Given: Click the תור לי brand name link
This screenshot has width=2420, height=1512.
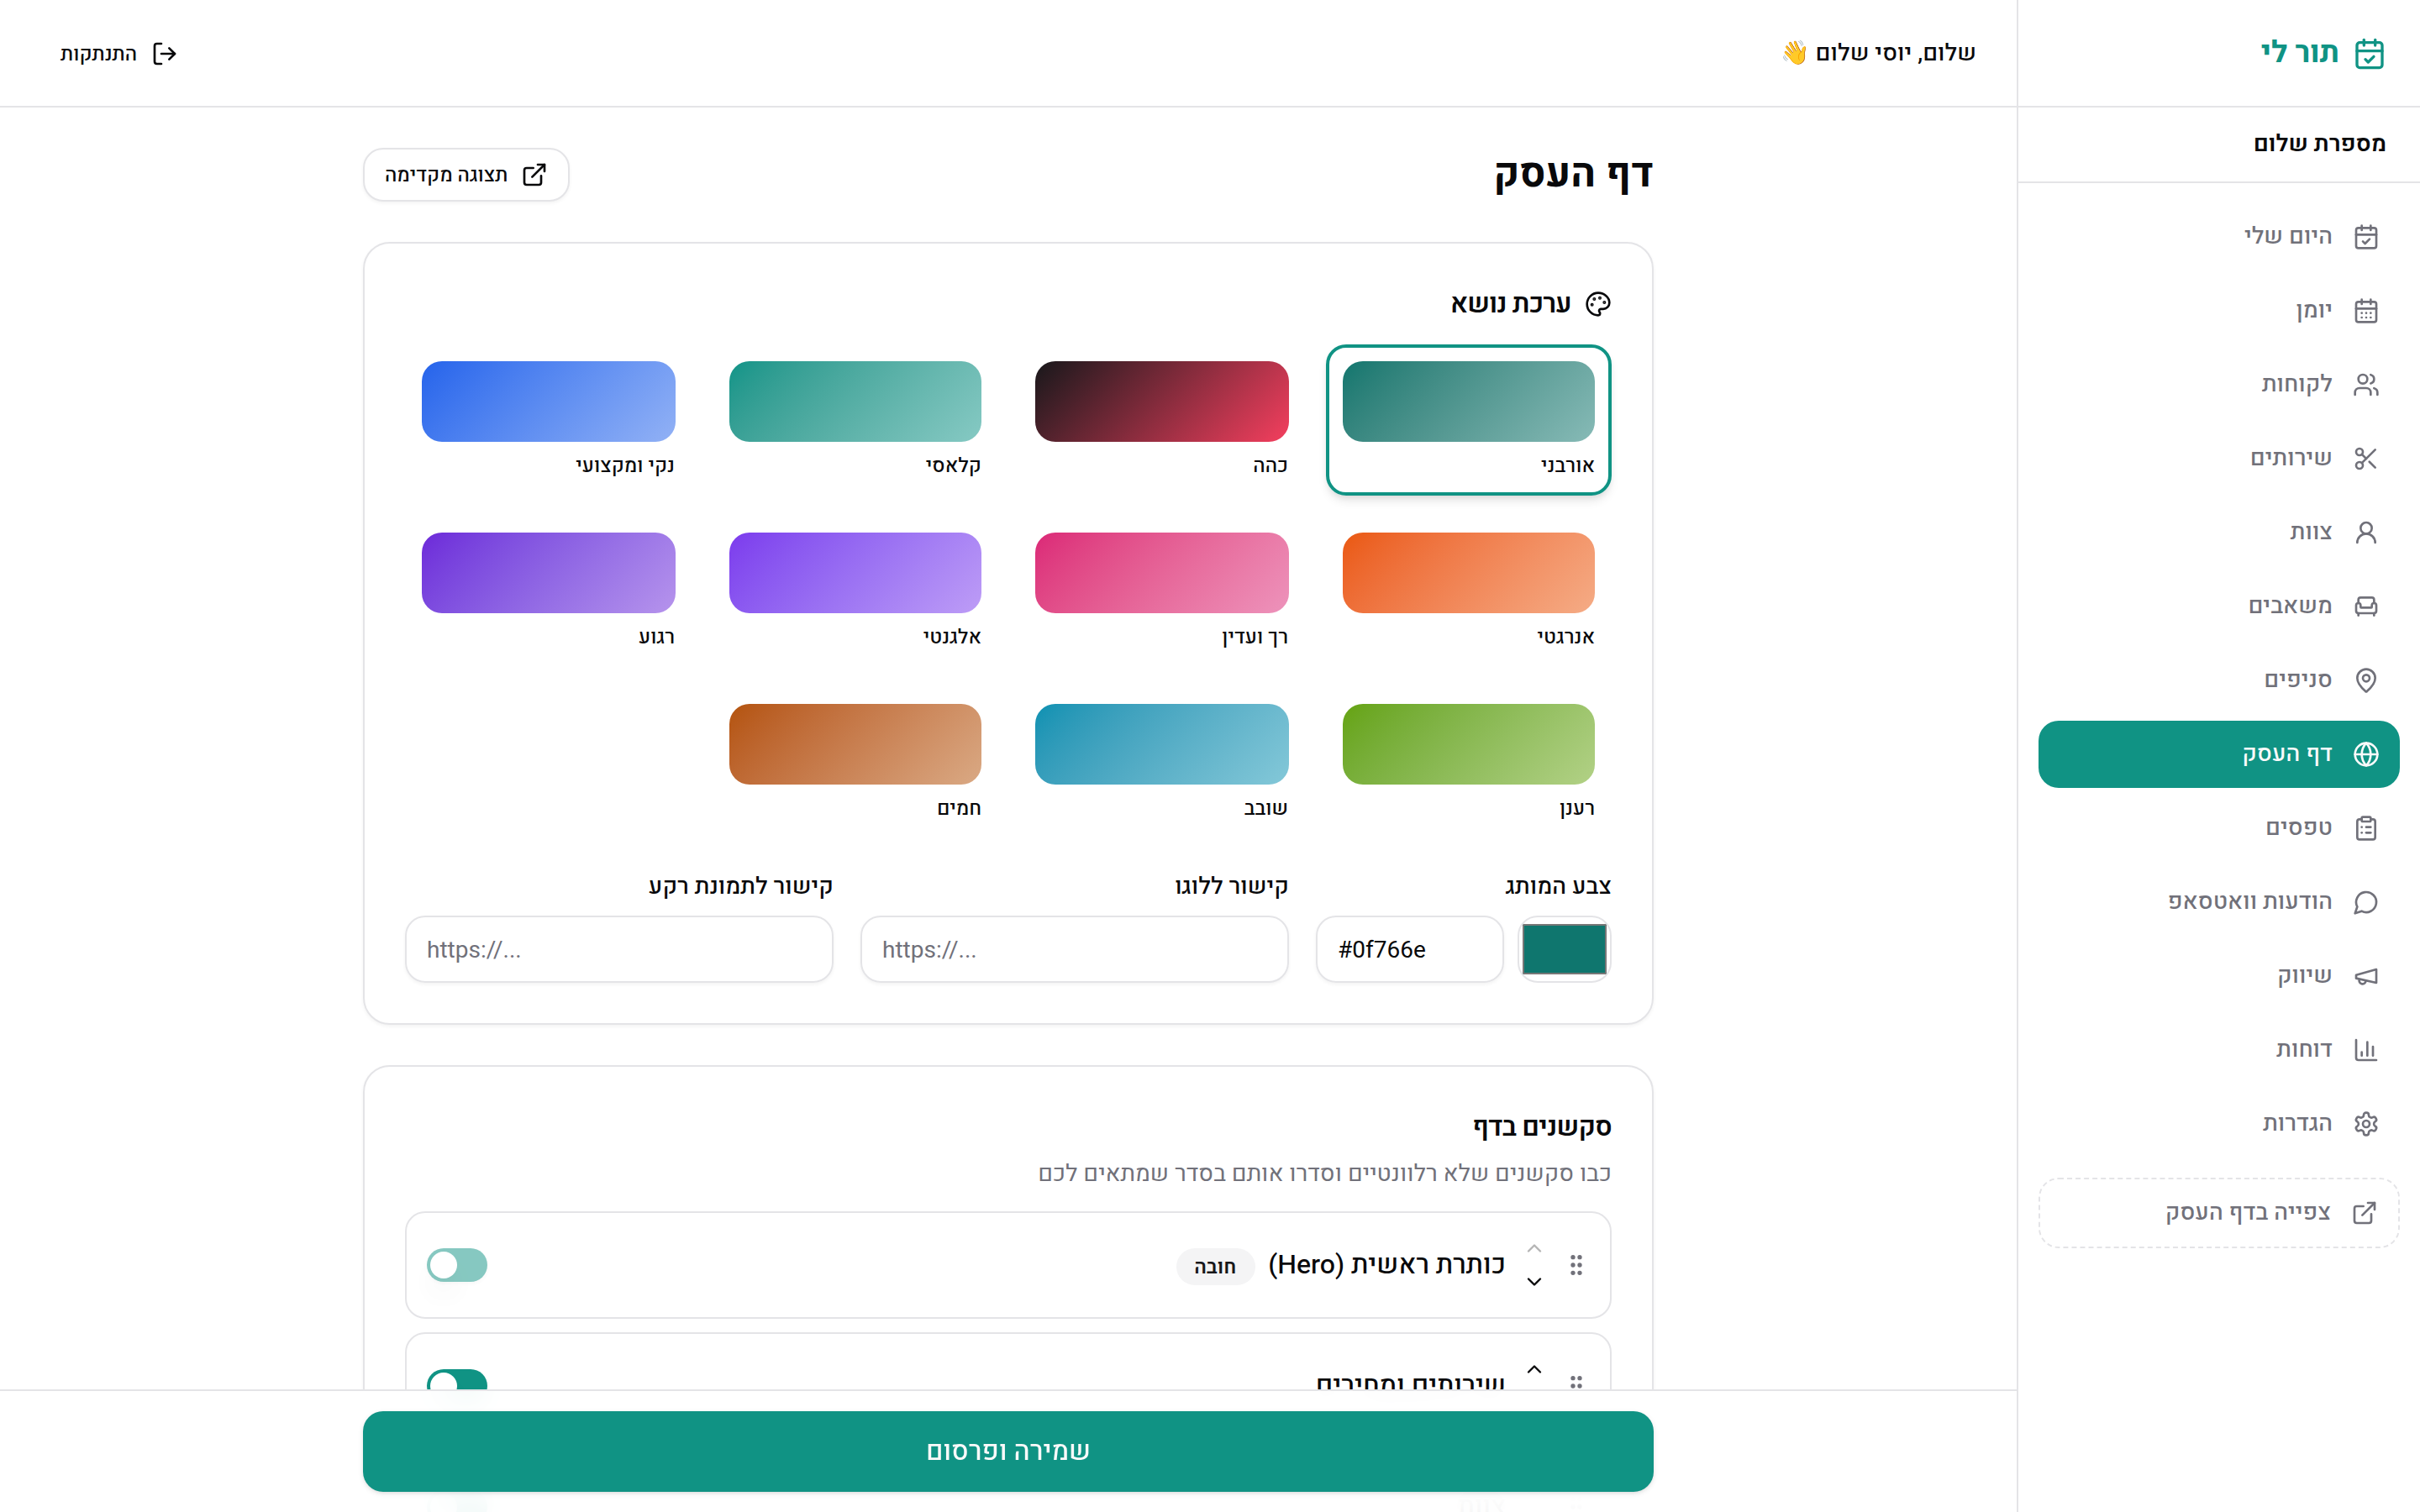Looking at the screenshot, I should [2300, 53].
